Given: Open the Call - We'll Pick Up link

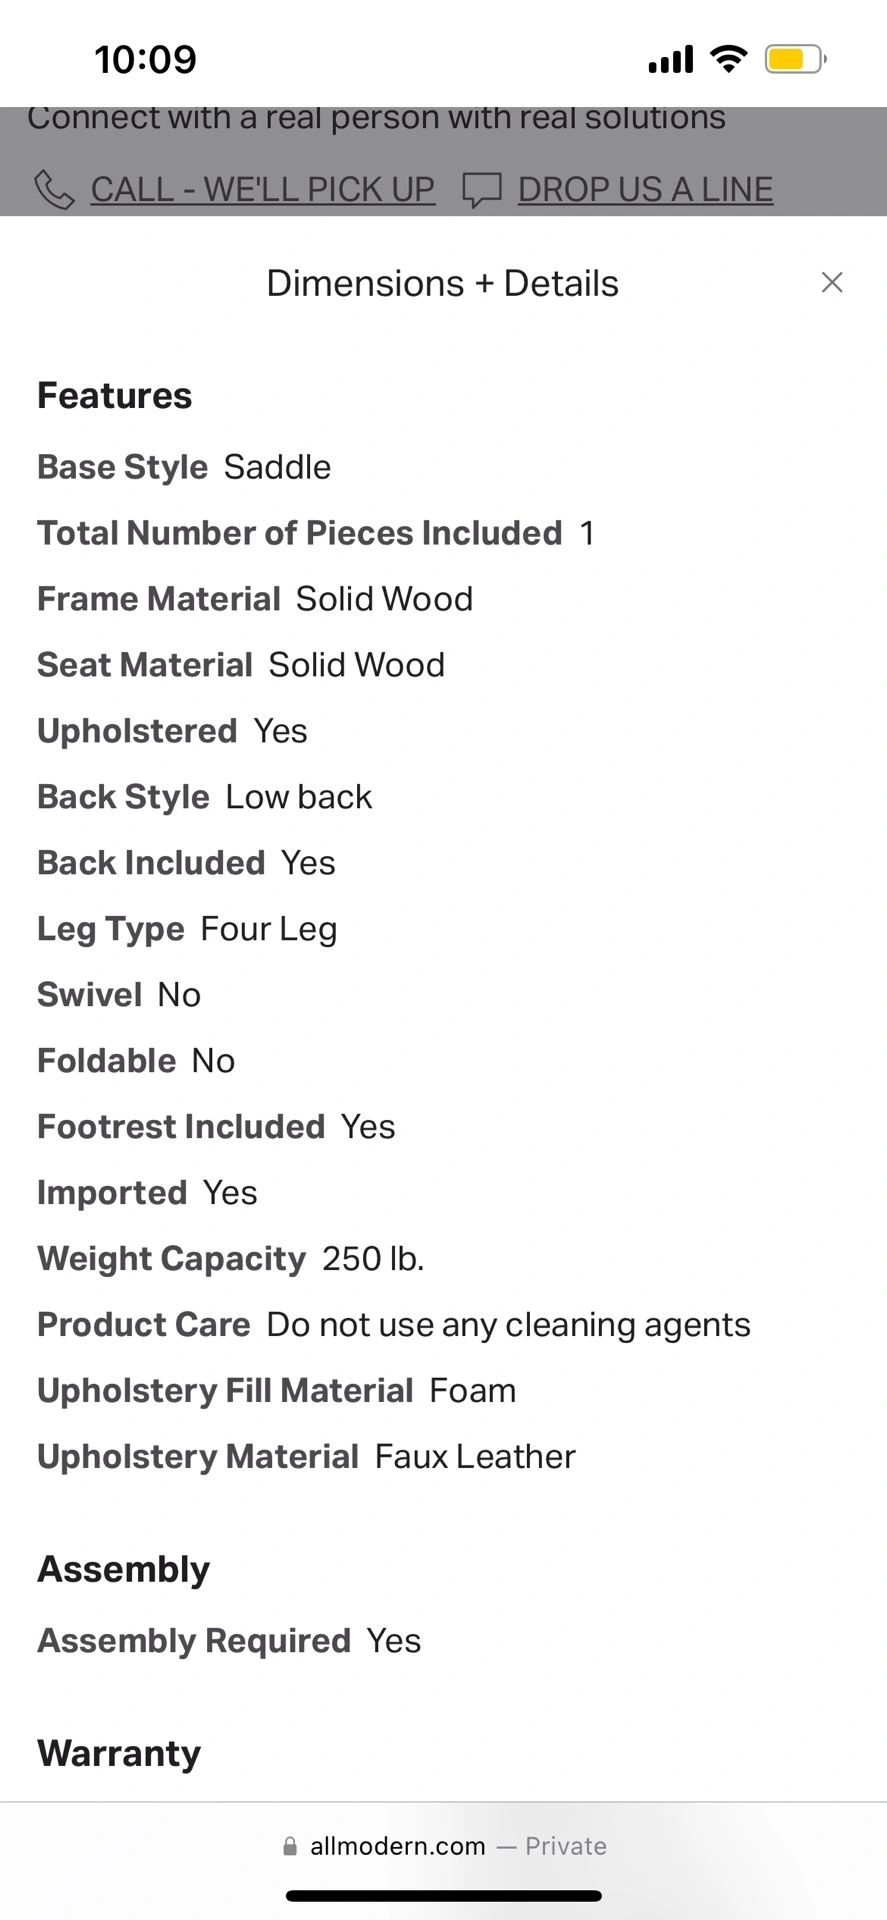Looking at the screenshot, I should click(x=262, y=189).
